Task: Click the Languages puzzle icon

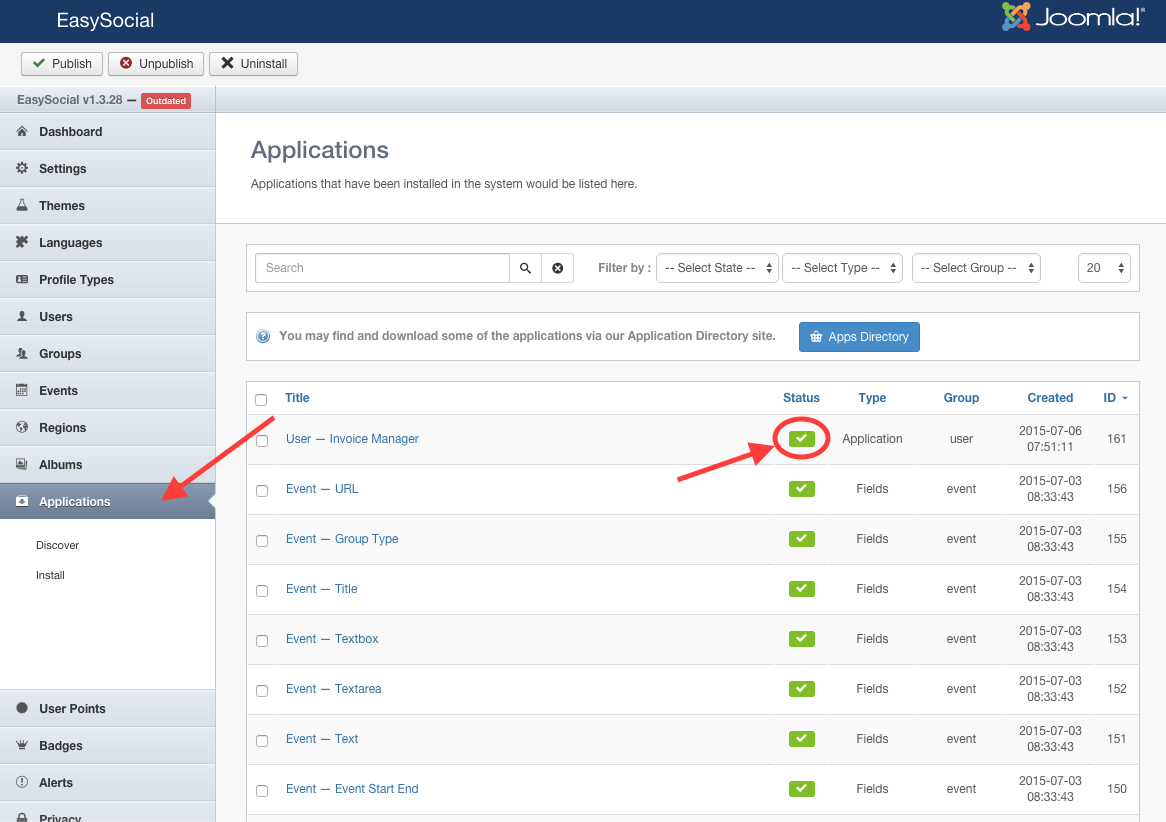Action: 22,242
